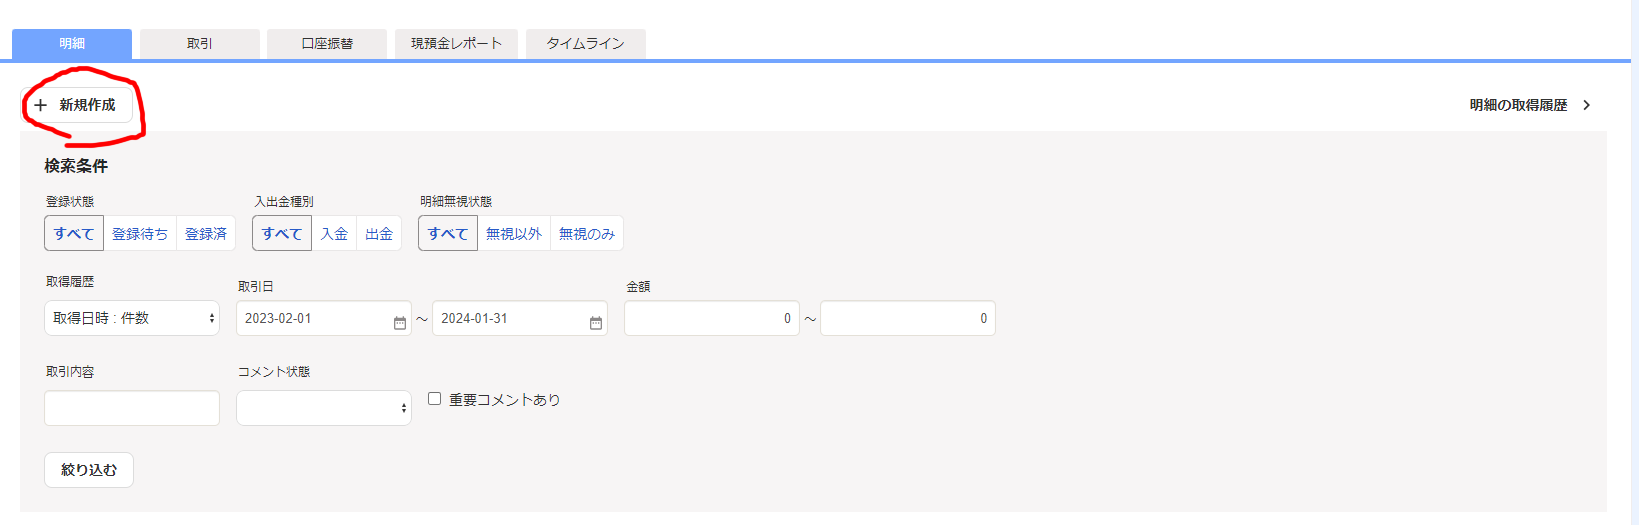The image size is (1639, 525).
Task: Switch to the 口座振替 tab
Action: click(x=327, y=44)
